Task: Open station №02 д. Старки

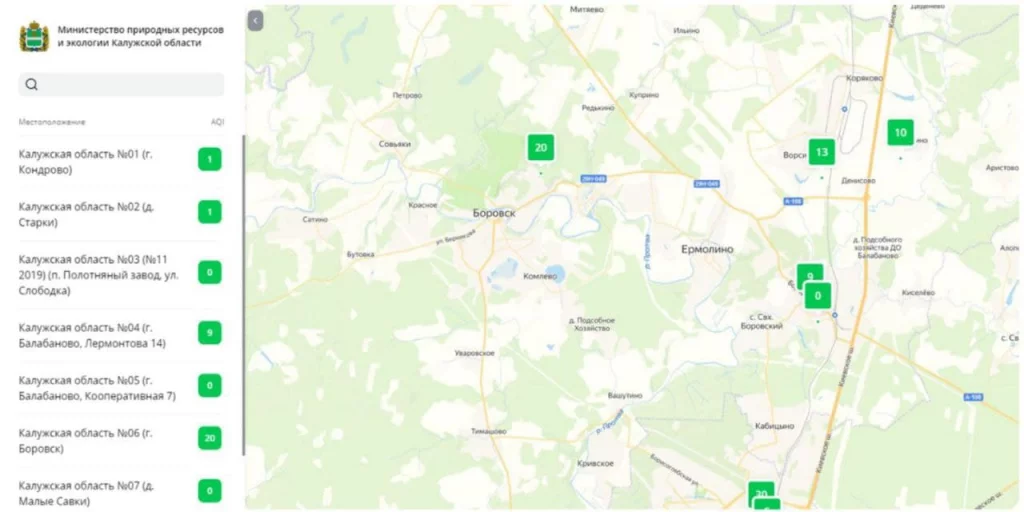Action: tap(121, 214)
